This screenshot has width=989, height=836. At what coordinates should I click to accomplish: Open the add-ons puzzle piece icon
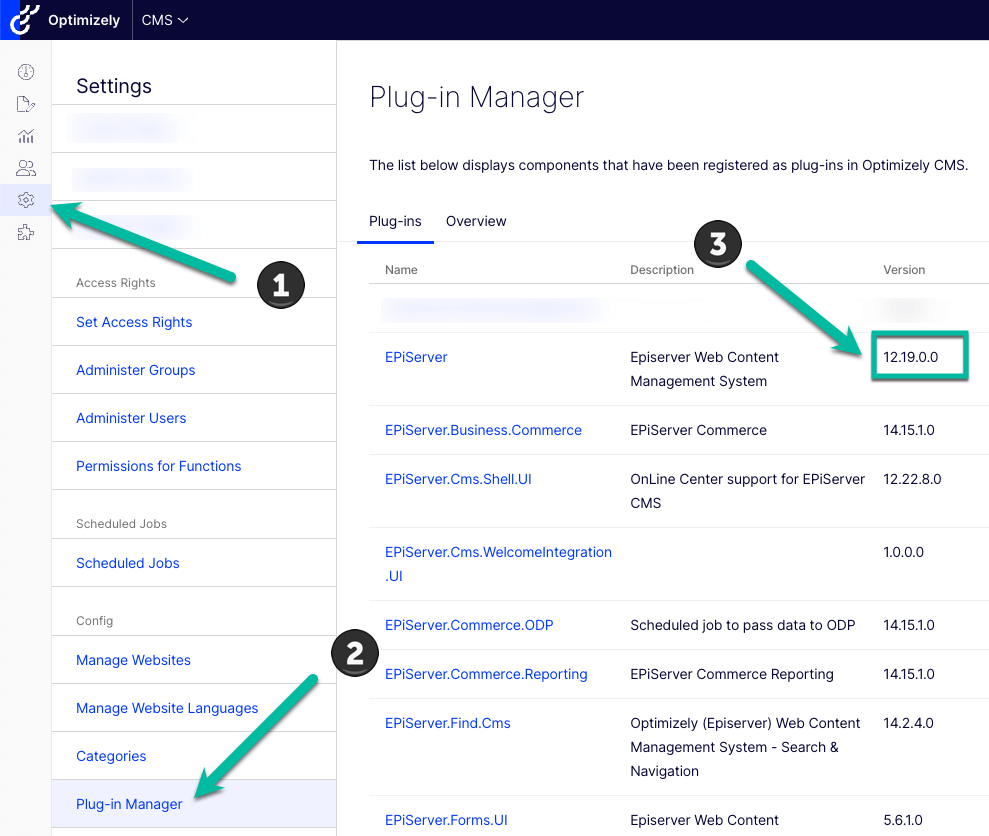26,232
